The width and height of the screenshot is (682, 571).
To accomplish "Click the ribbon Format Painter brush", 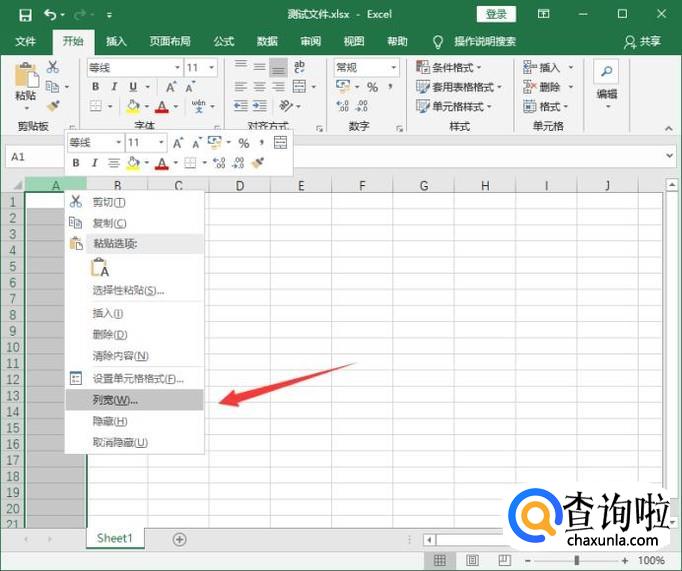I will [53, 106].
